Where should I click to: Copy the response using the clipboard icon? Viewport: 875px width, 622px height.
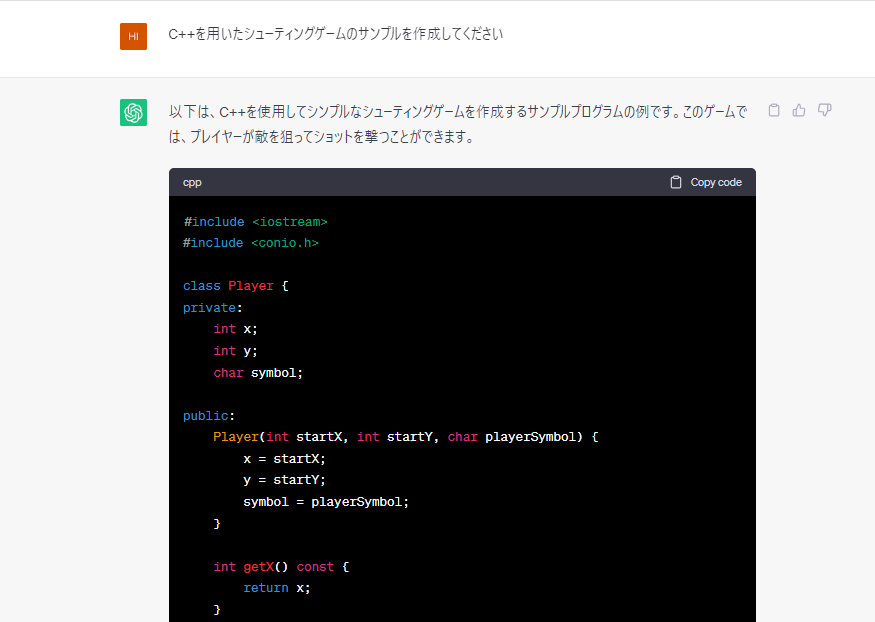click(774, 110)
